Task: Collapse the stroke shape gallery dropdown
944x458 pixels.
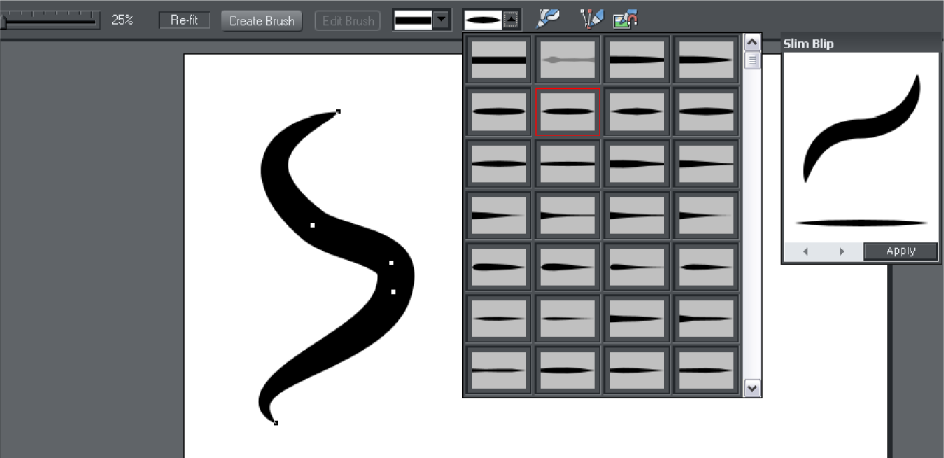Action: (511, 20)
